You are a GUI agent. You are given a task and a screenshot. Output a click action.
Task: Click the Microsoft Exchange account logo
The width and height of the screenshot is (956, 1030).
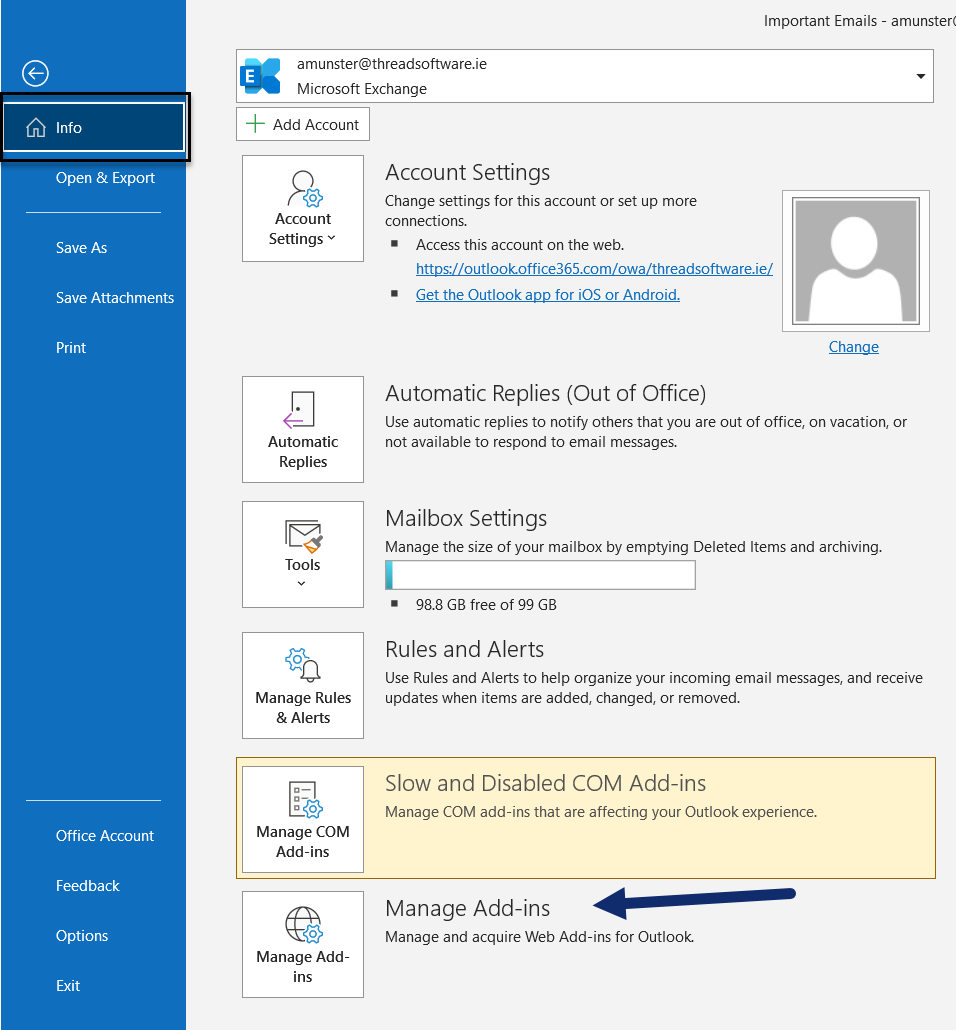click(x=260, y=76)
